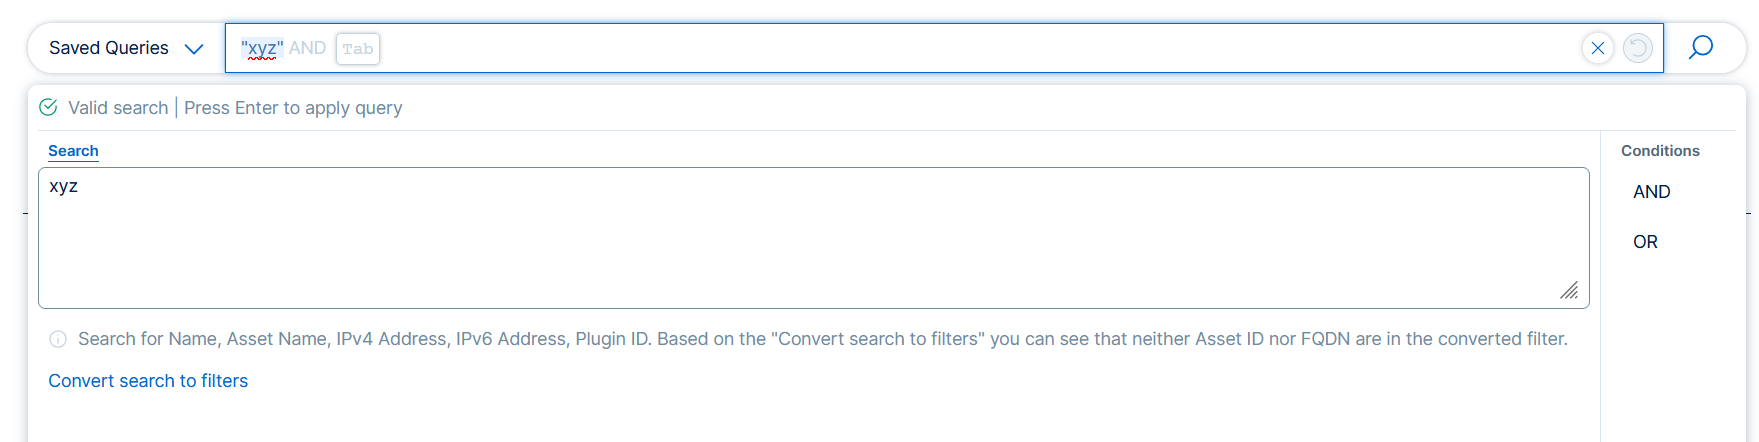Switch to the Search tab
The height and width of the screenshot is (442, 1759).
pyautogui.click(x=73, y=151)
